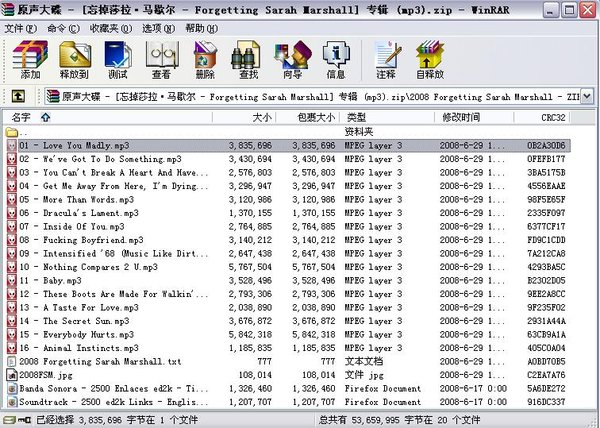Click the 注释 (Comment) toolbar icon
The width and height of the screenshot is (600, 428).
click(386, 54)
